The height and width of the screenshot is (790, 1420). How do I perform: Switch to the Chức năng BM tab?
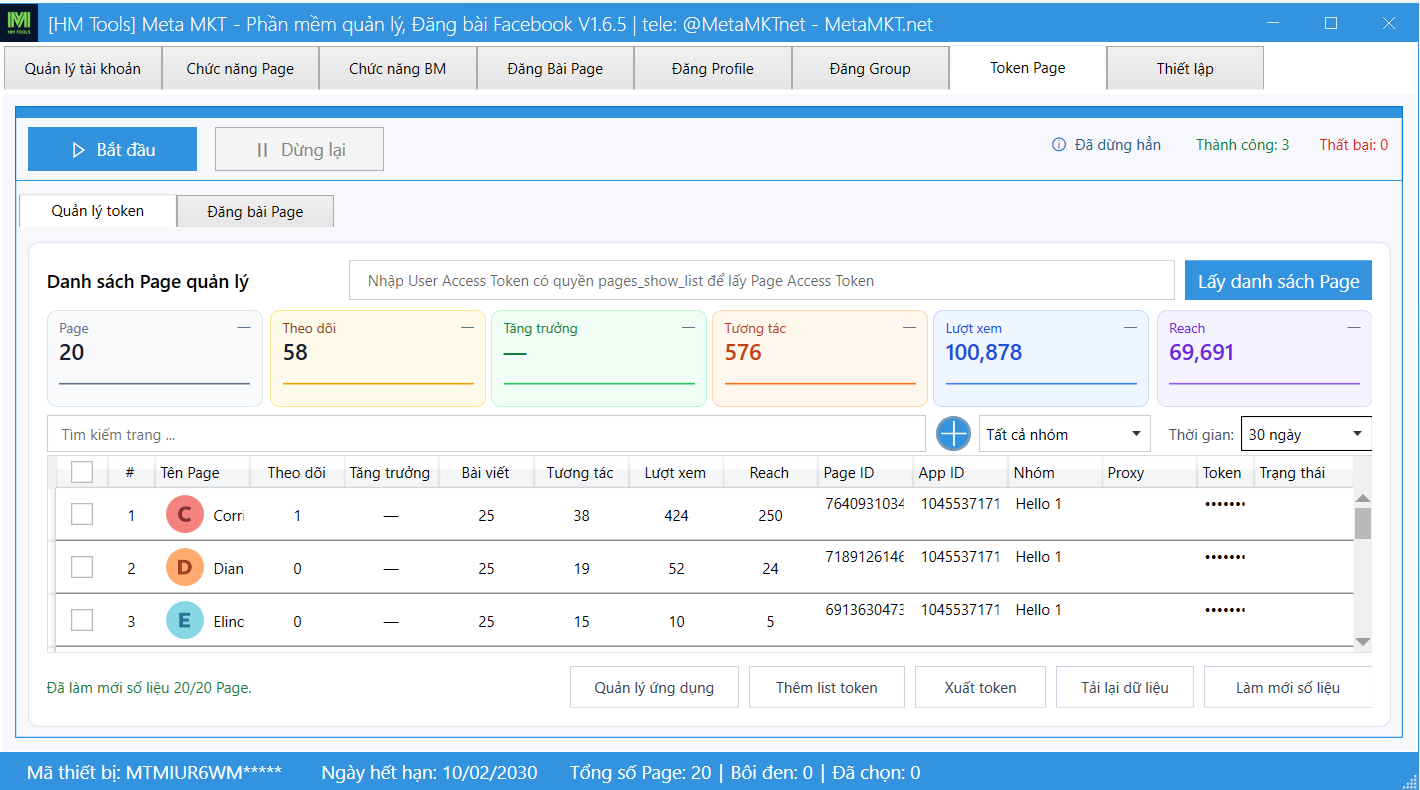pos(398,69)
